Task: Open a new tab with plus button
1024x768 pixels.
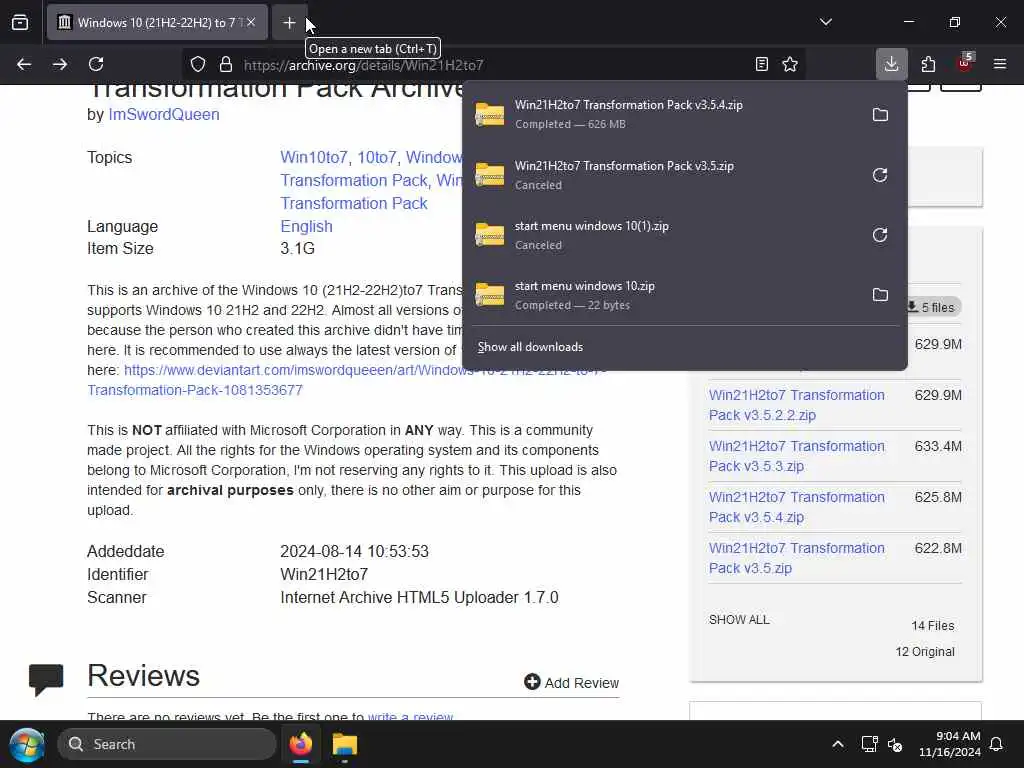Action: tap(289, 23)
